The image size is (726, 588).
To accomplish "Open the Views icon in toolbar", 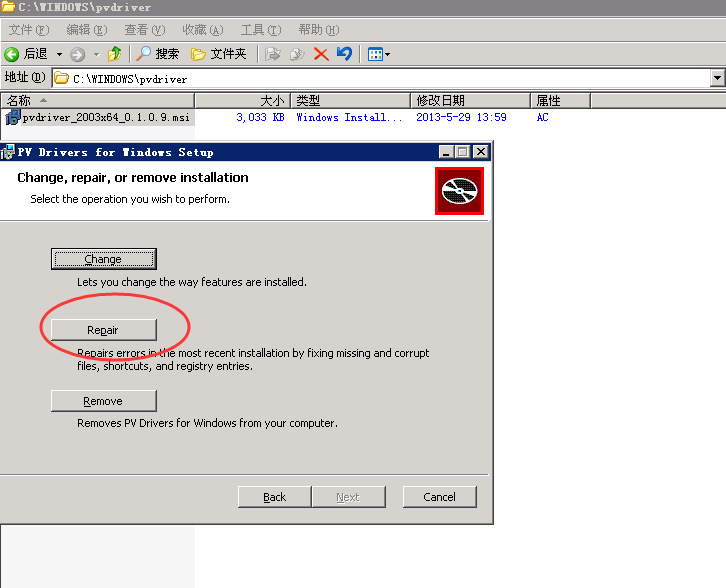I will tap(374, 54).
